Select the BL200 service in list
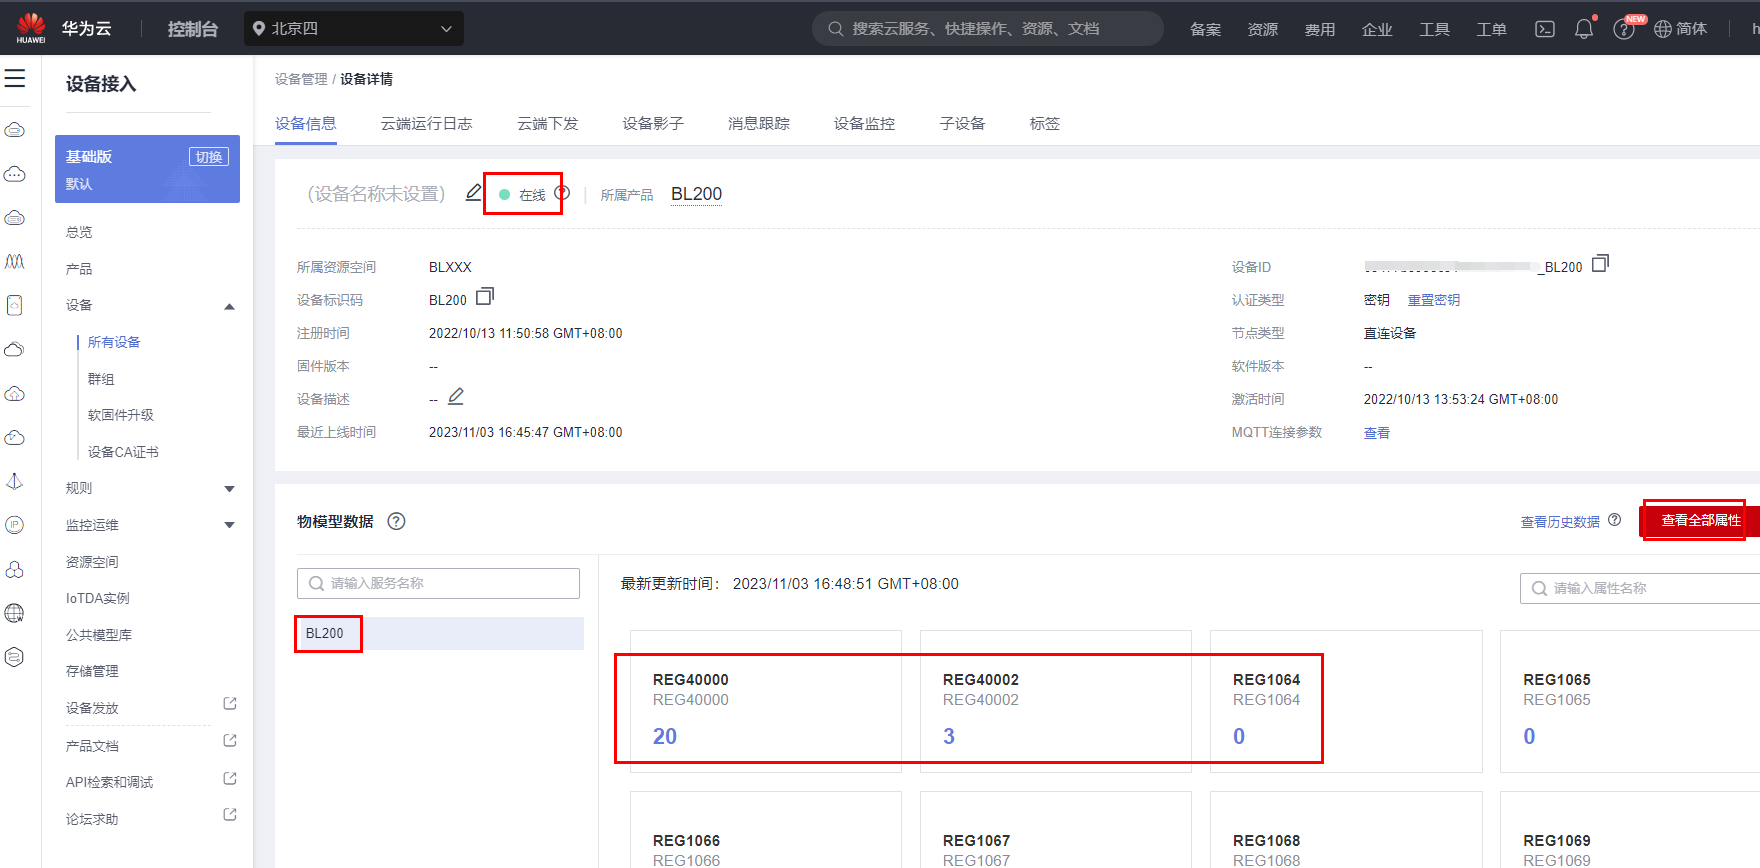 440,633
